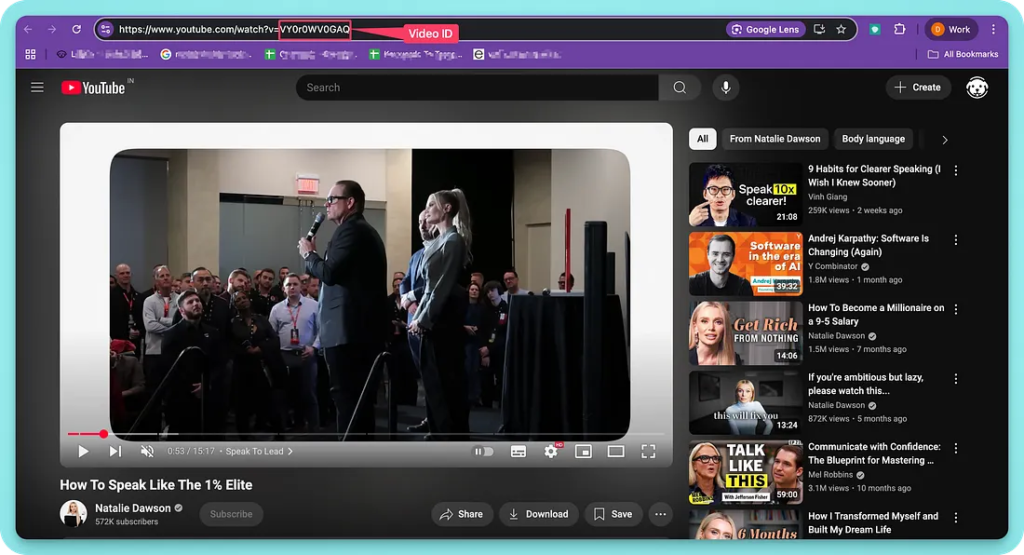Viewport: 1024px width, 555px height.
Task: Unmute the video sound
Action: tap(147, 451)
